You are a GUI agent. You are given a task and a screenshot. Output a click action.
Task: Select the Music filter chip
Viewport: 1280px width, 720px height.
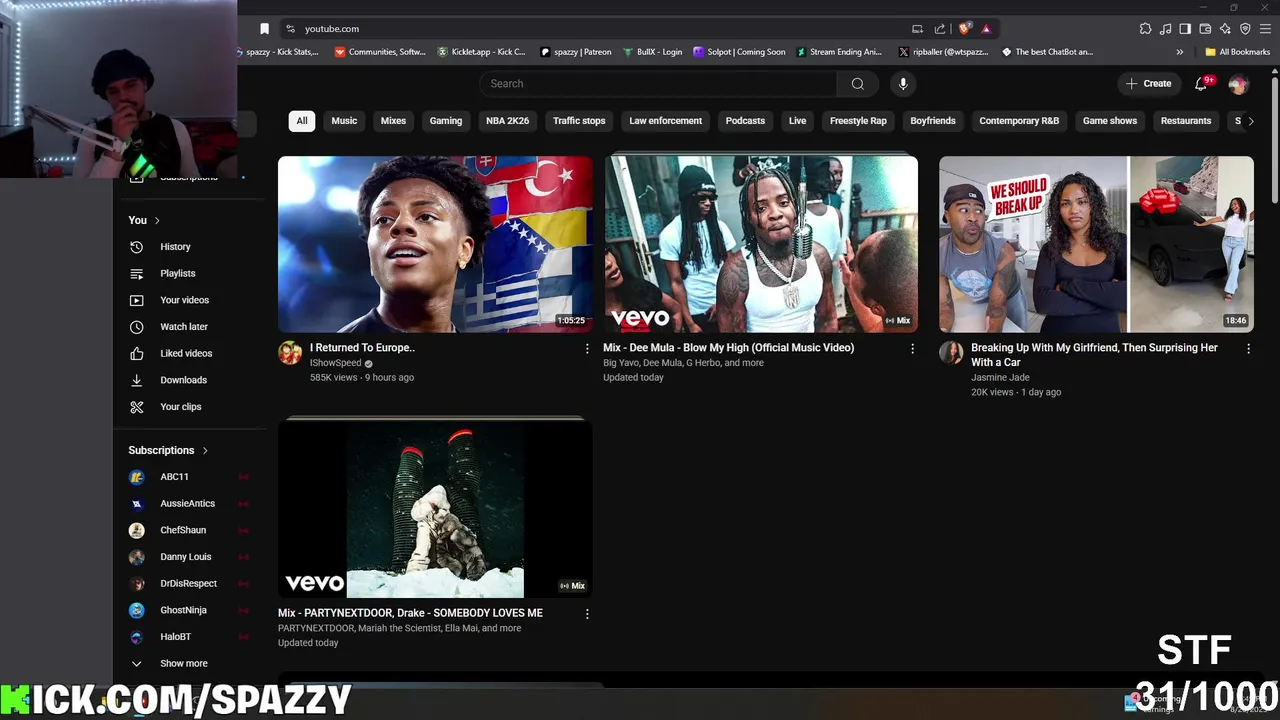coord(344,121)
